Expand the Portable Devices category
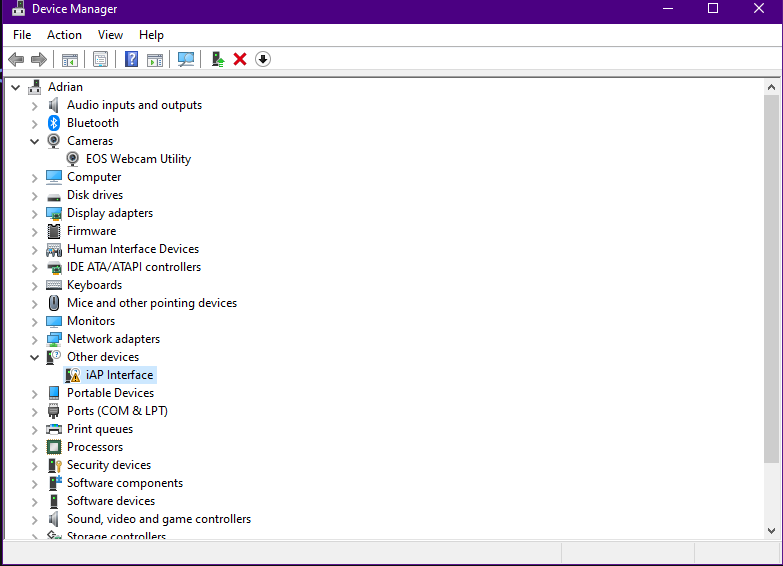Screen dimensions: 783x566 [34, 394]
